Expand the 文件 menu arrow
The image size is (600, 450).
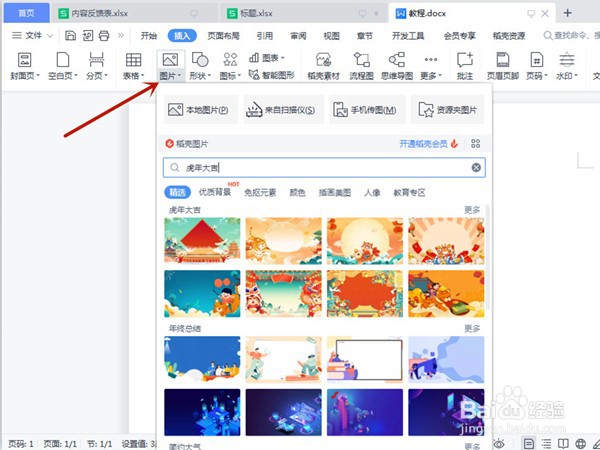50,36
